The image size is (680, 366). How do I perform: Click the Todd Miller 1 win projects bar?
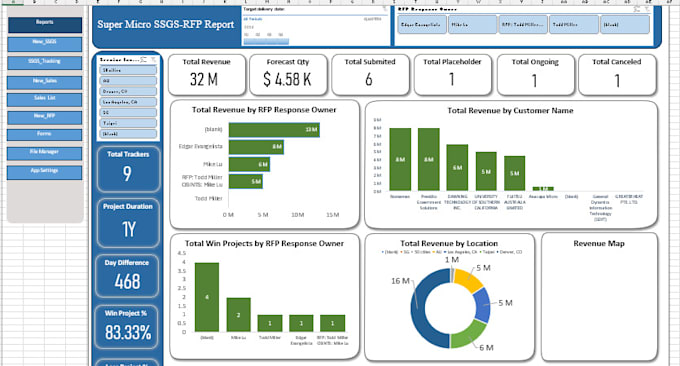pyautogui.click(x=270, y=324)
